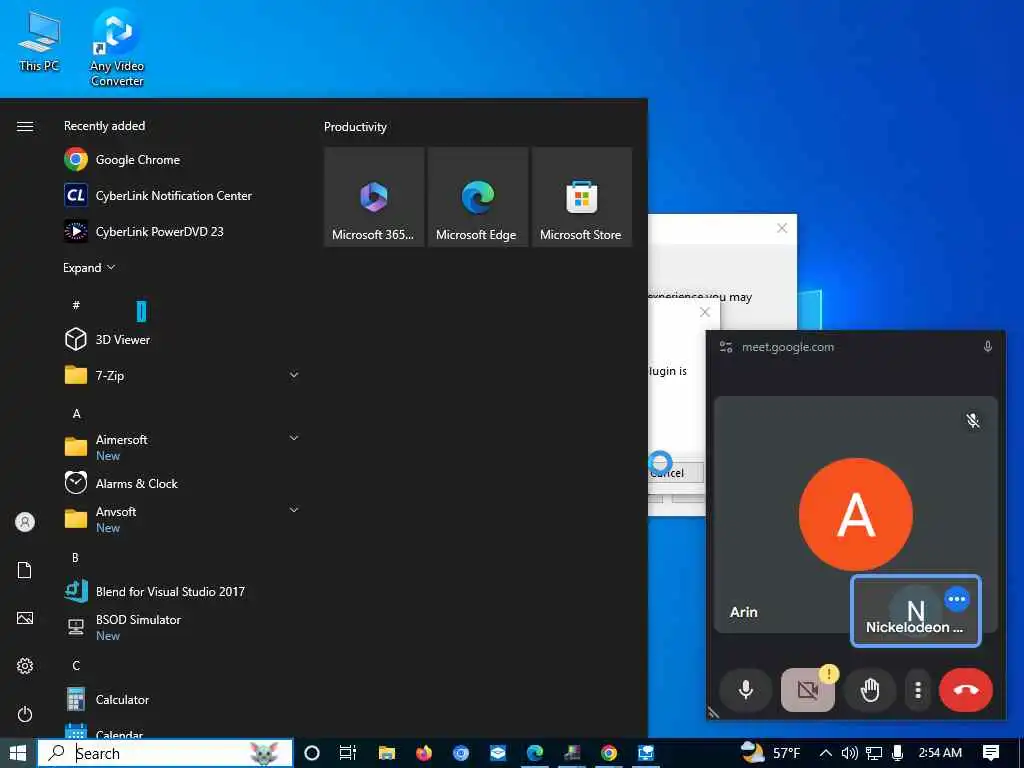Click the taskbar Search box
Viewport: 1024px width, 768px height.
click(165, 754)
